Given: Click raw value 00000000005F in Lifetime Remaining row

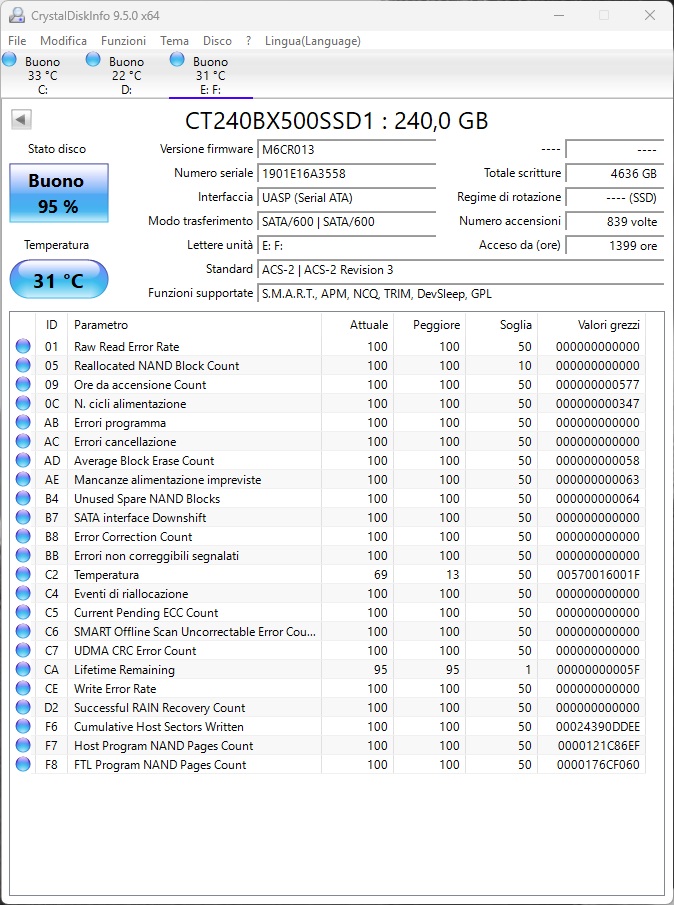Looking at the screenshot, I should [x=598, y=670].
